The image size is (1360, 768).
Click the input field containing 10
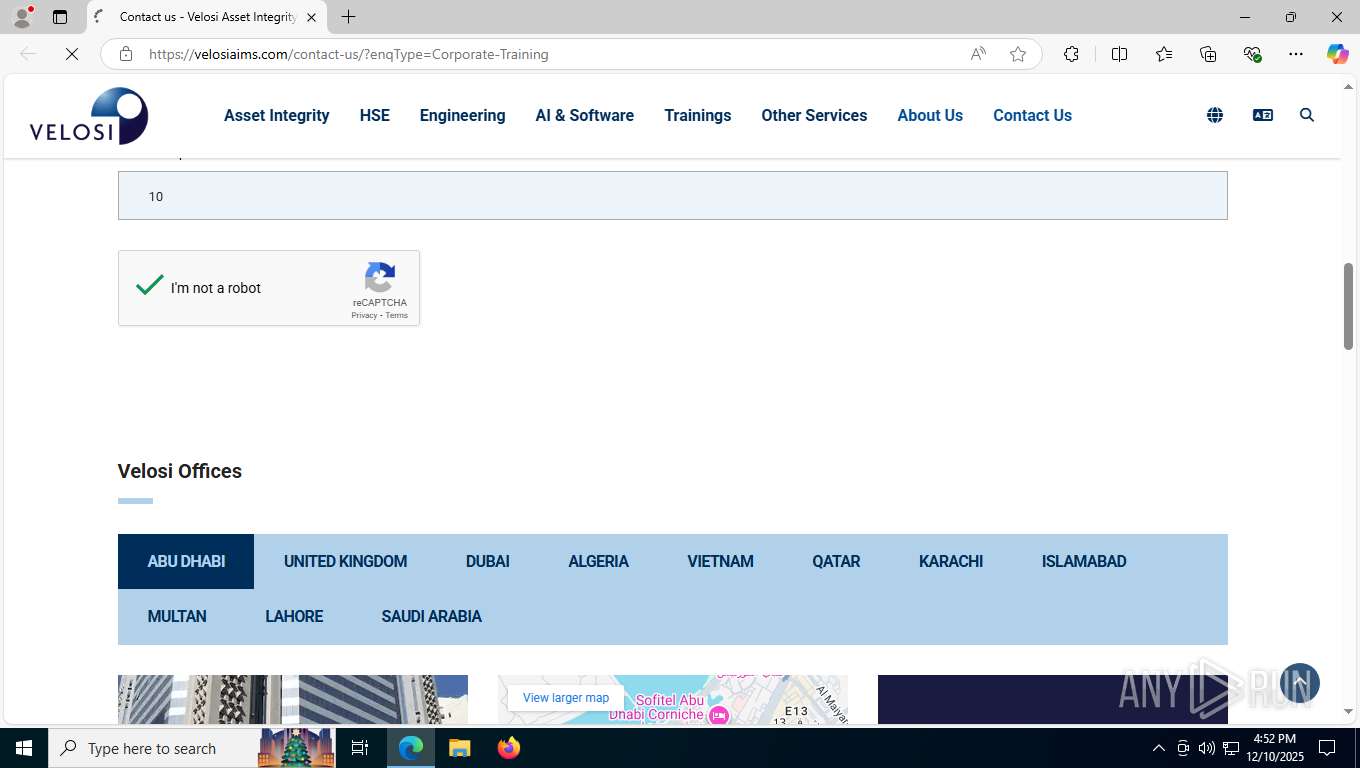pyautogui.click(x=672, y=195)
